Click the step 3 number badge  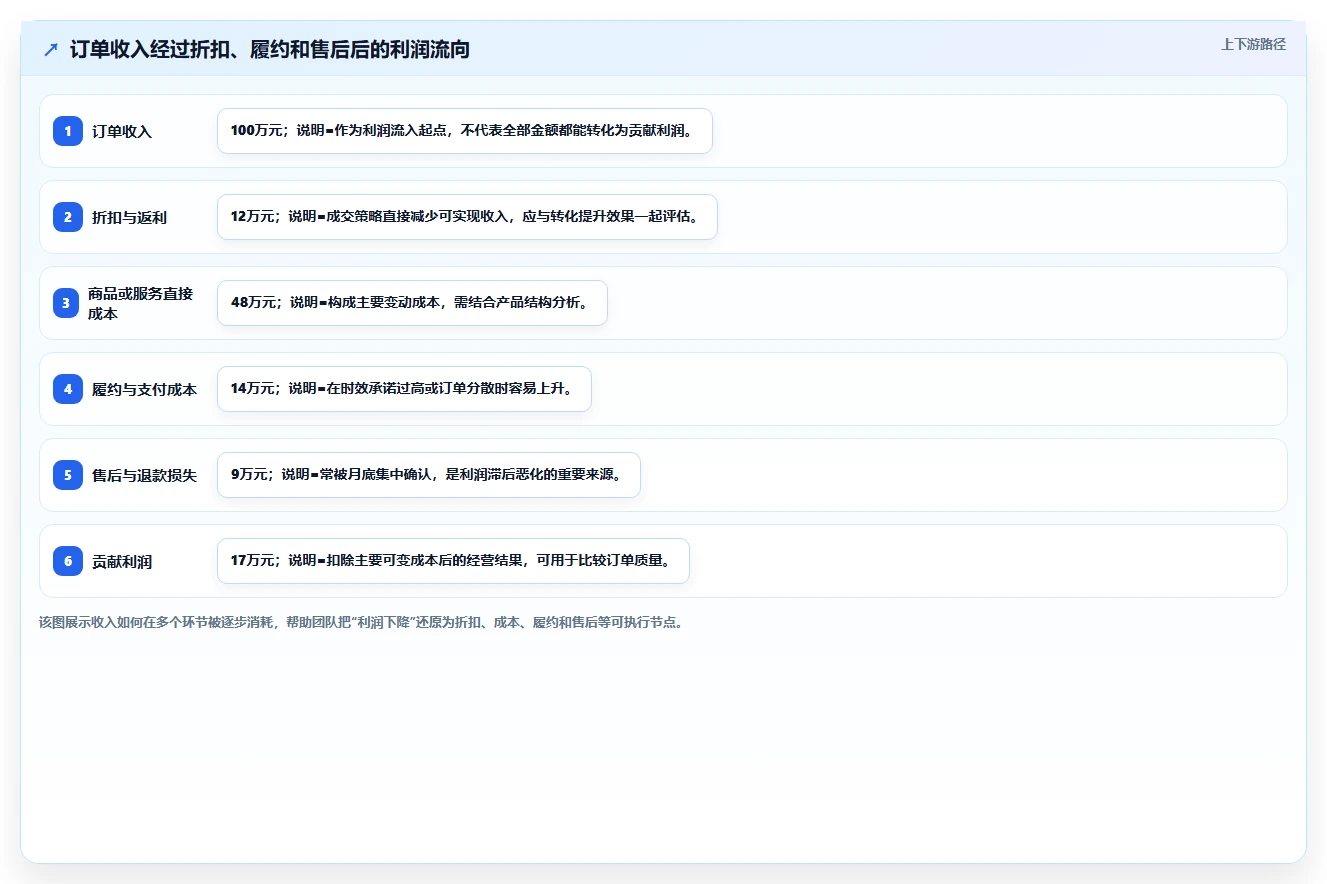[x=68, y=303]
